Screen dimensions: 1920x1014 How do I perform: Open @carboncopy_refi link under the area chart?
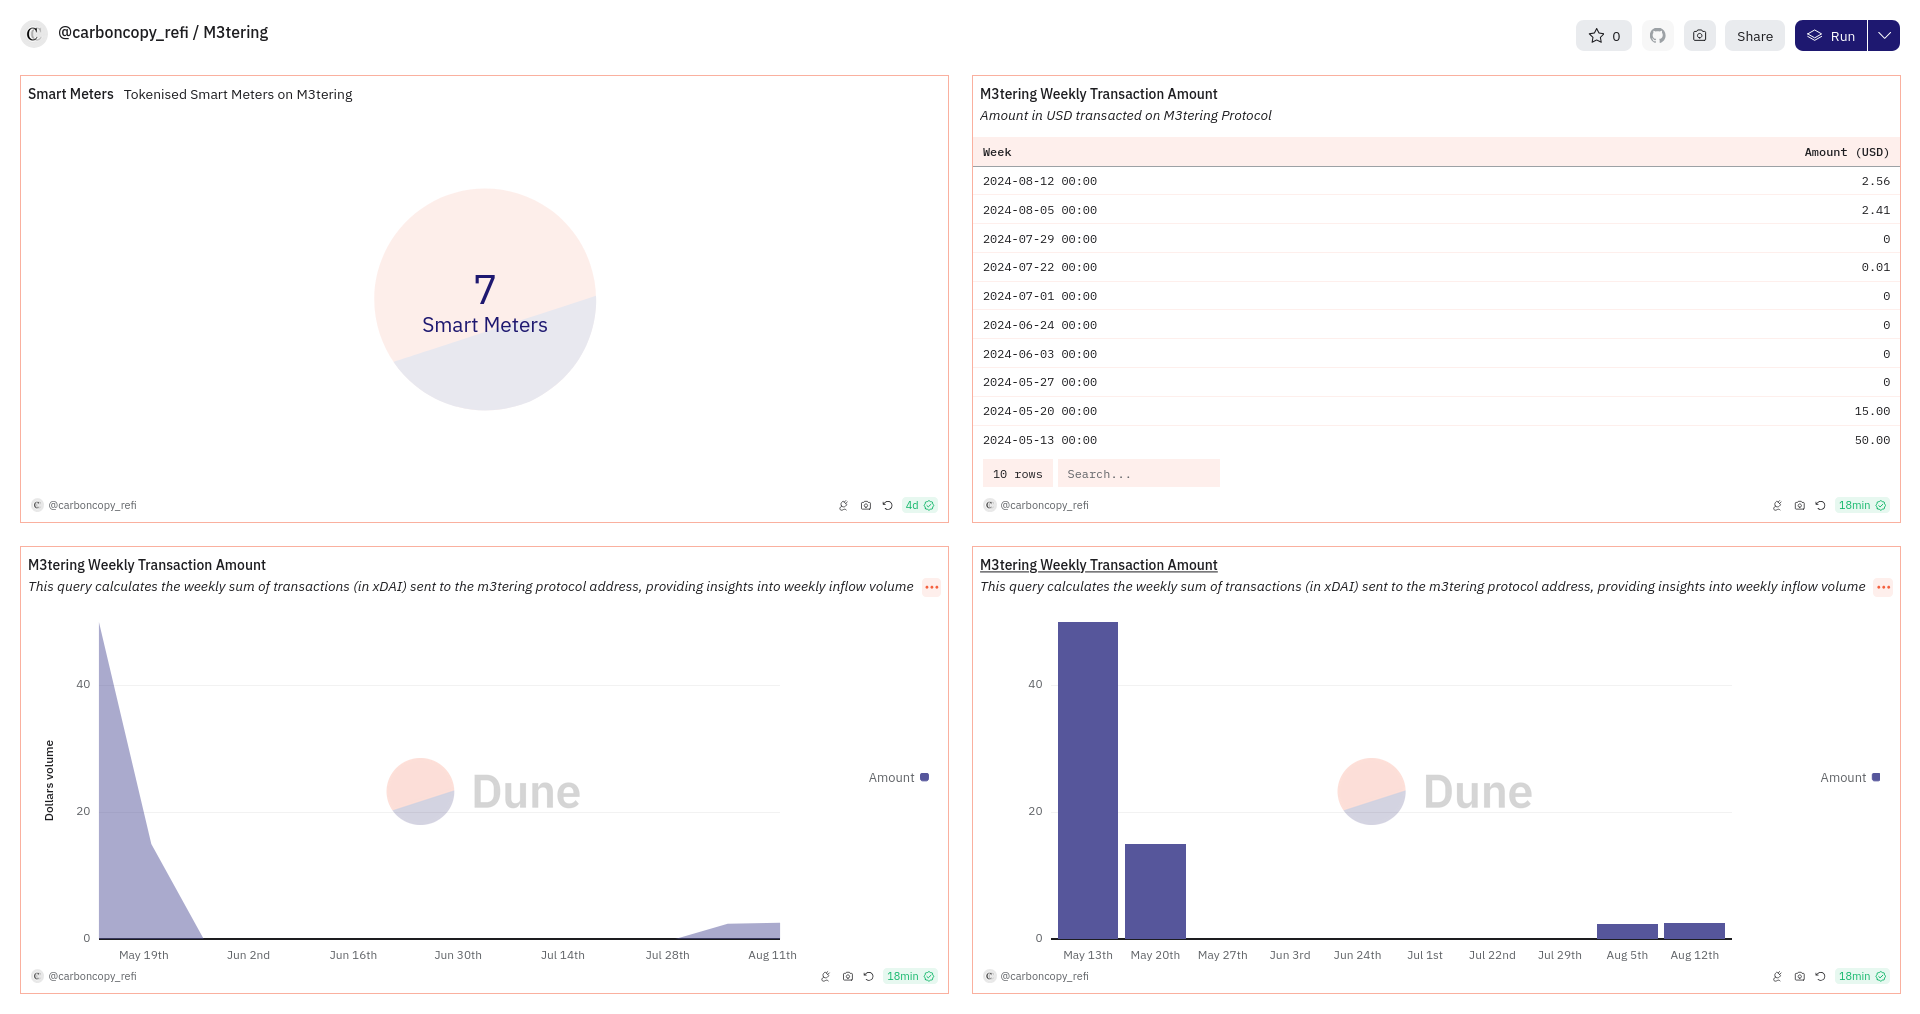click(x=92, y=977)
